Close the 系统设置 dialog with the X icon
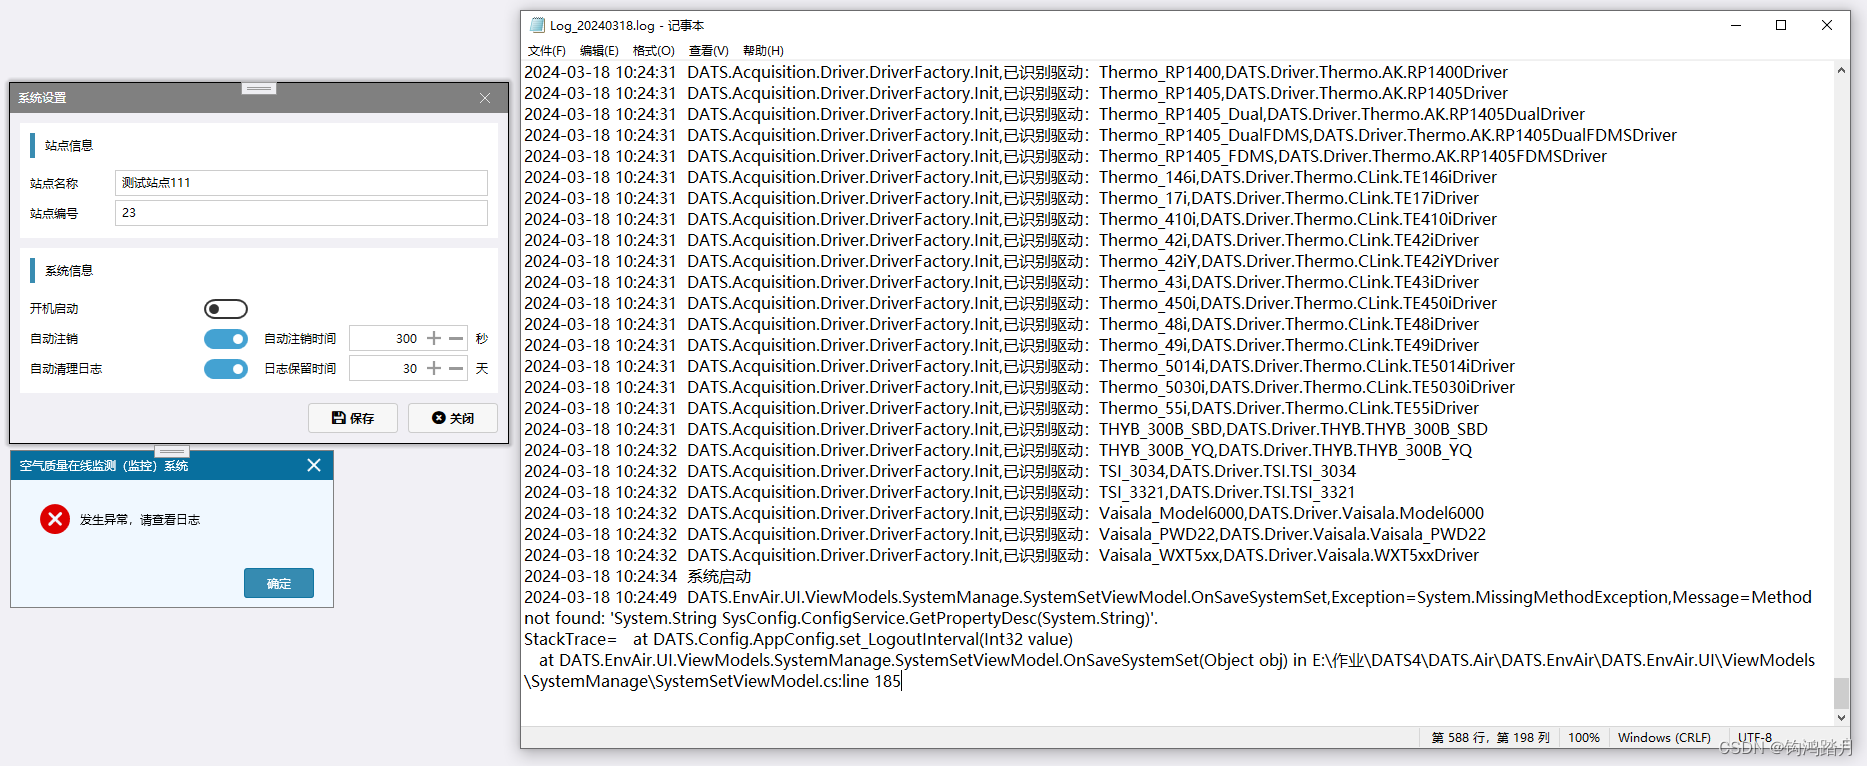The height and width of the screenshot is (766, 1867). pyautogui.click(x=485, y=98)
